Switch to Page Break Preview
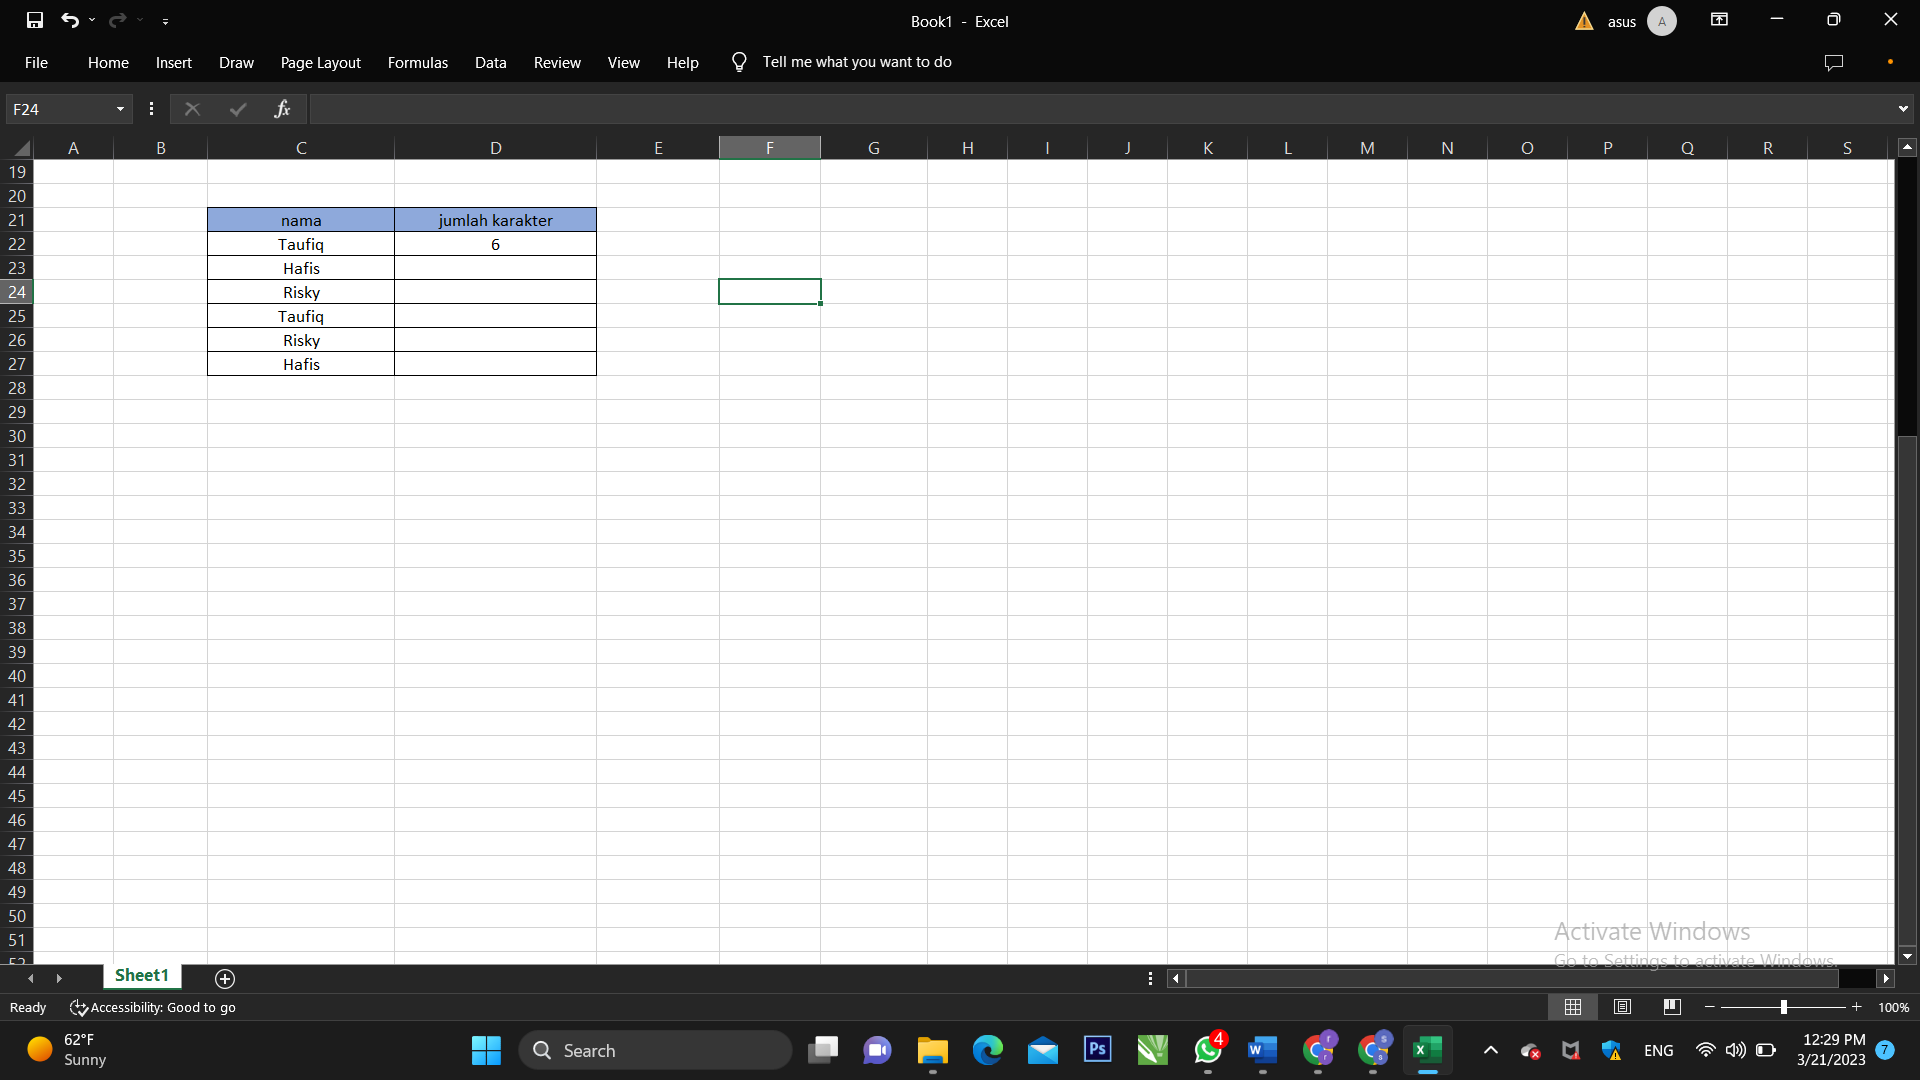This screenshot has width=1920, height=1080. coord(1671,1007)
